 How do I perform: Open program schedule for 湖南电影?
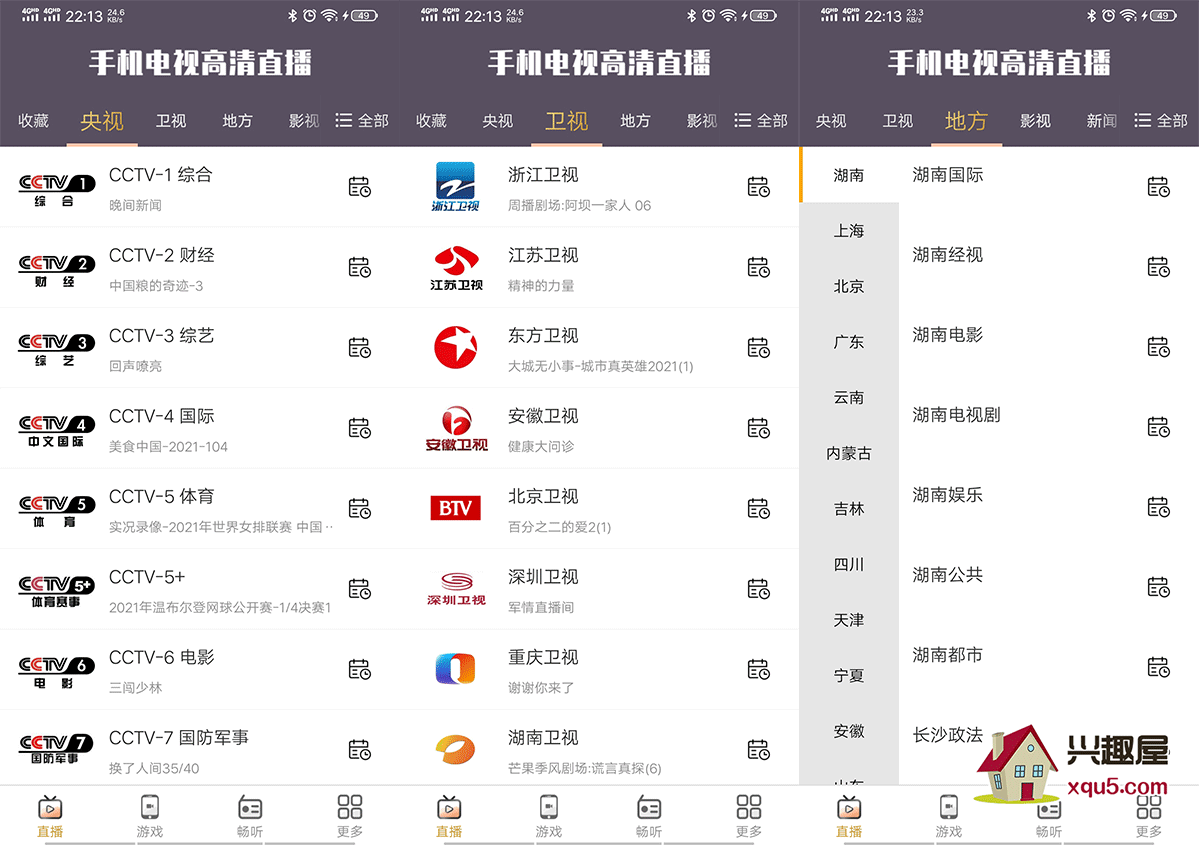[1158, 348]
